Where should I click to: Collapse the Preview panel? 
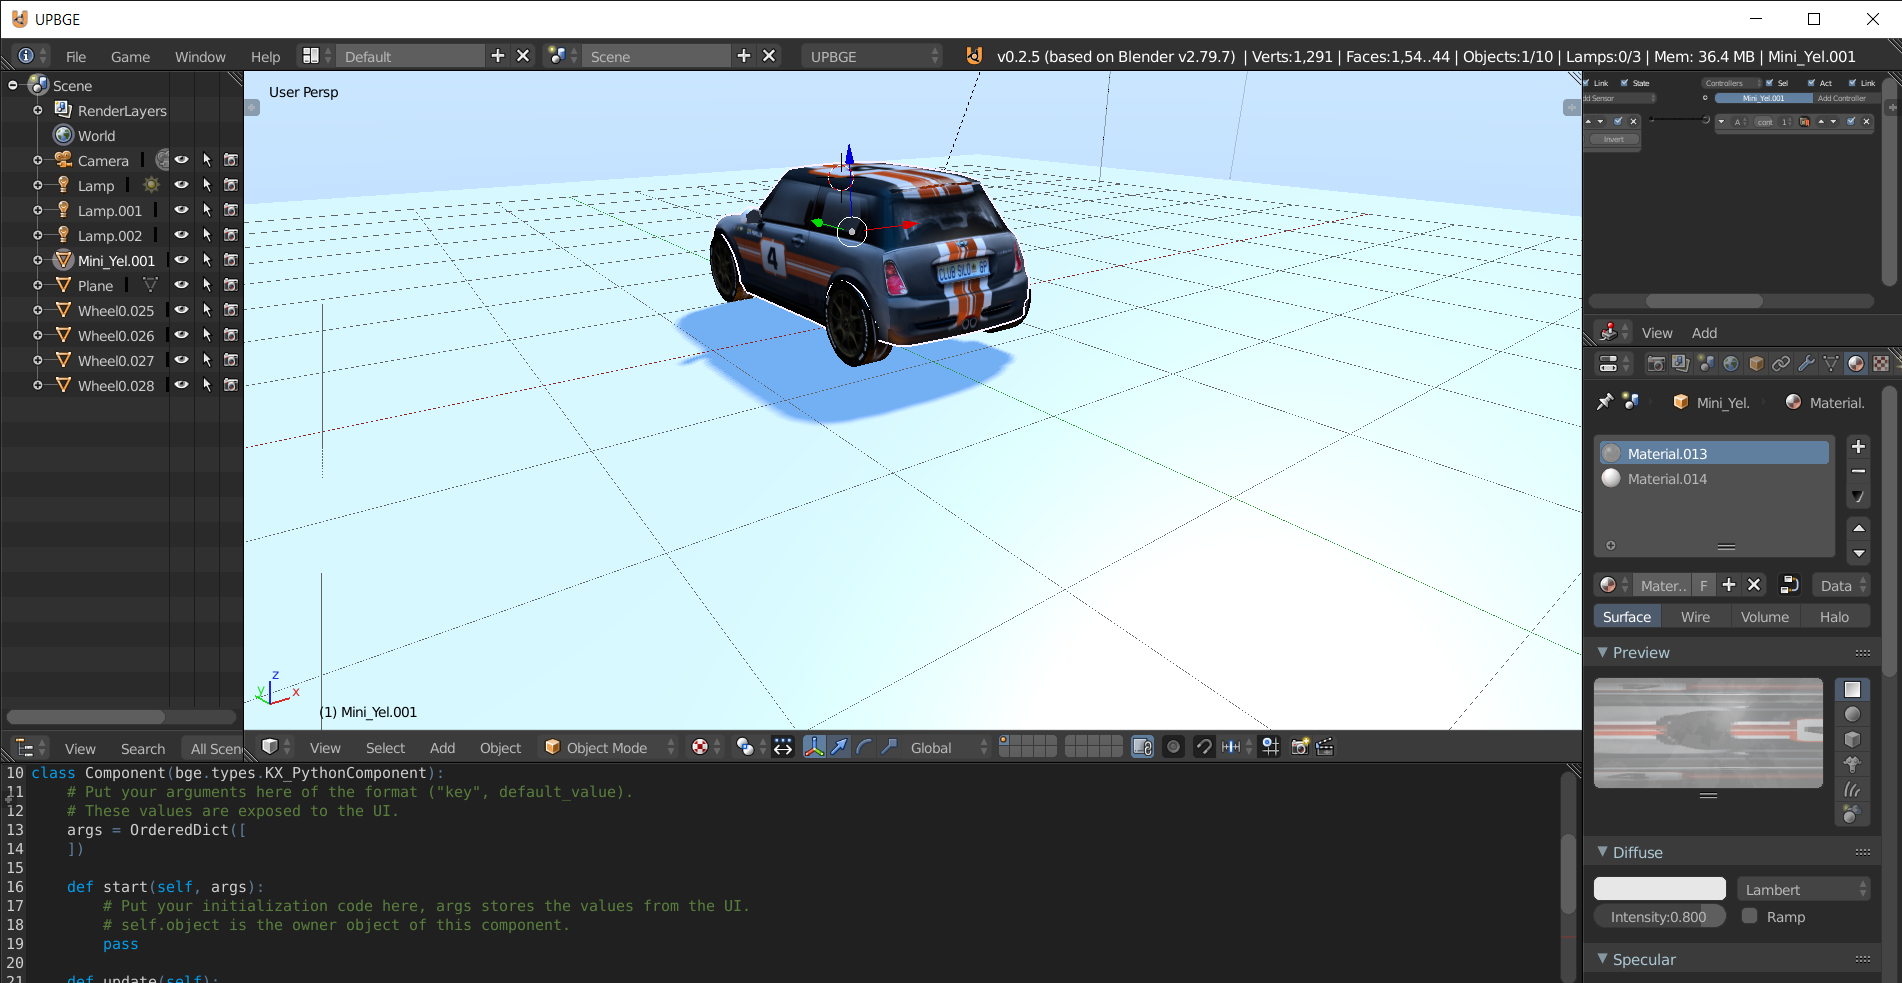click(1603, 652)
